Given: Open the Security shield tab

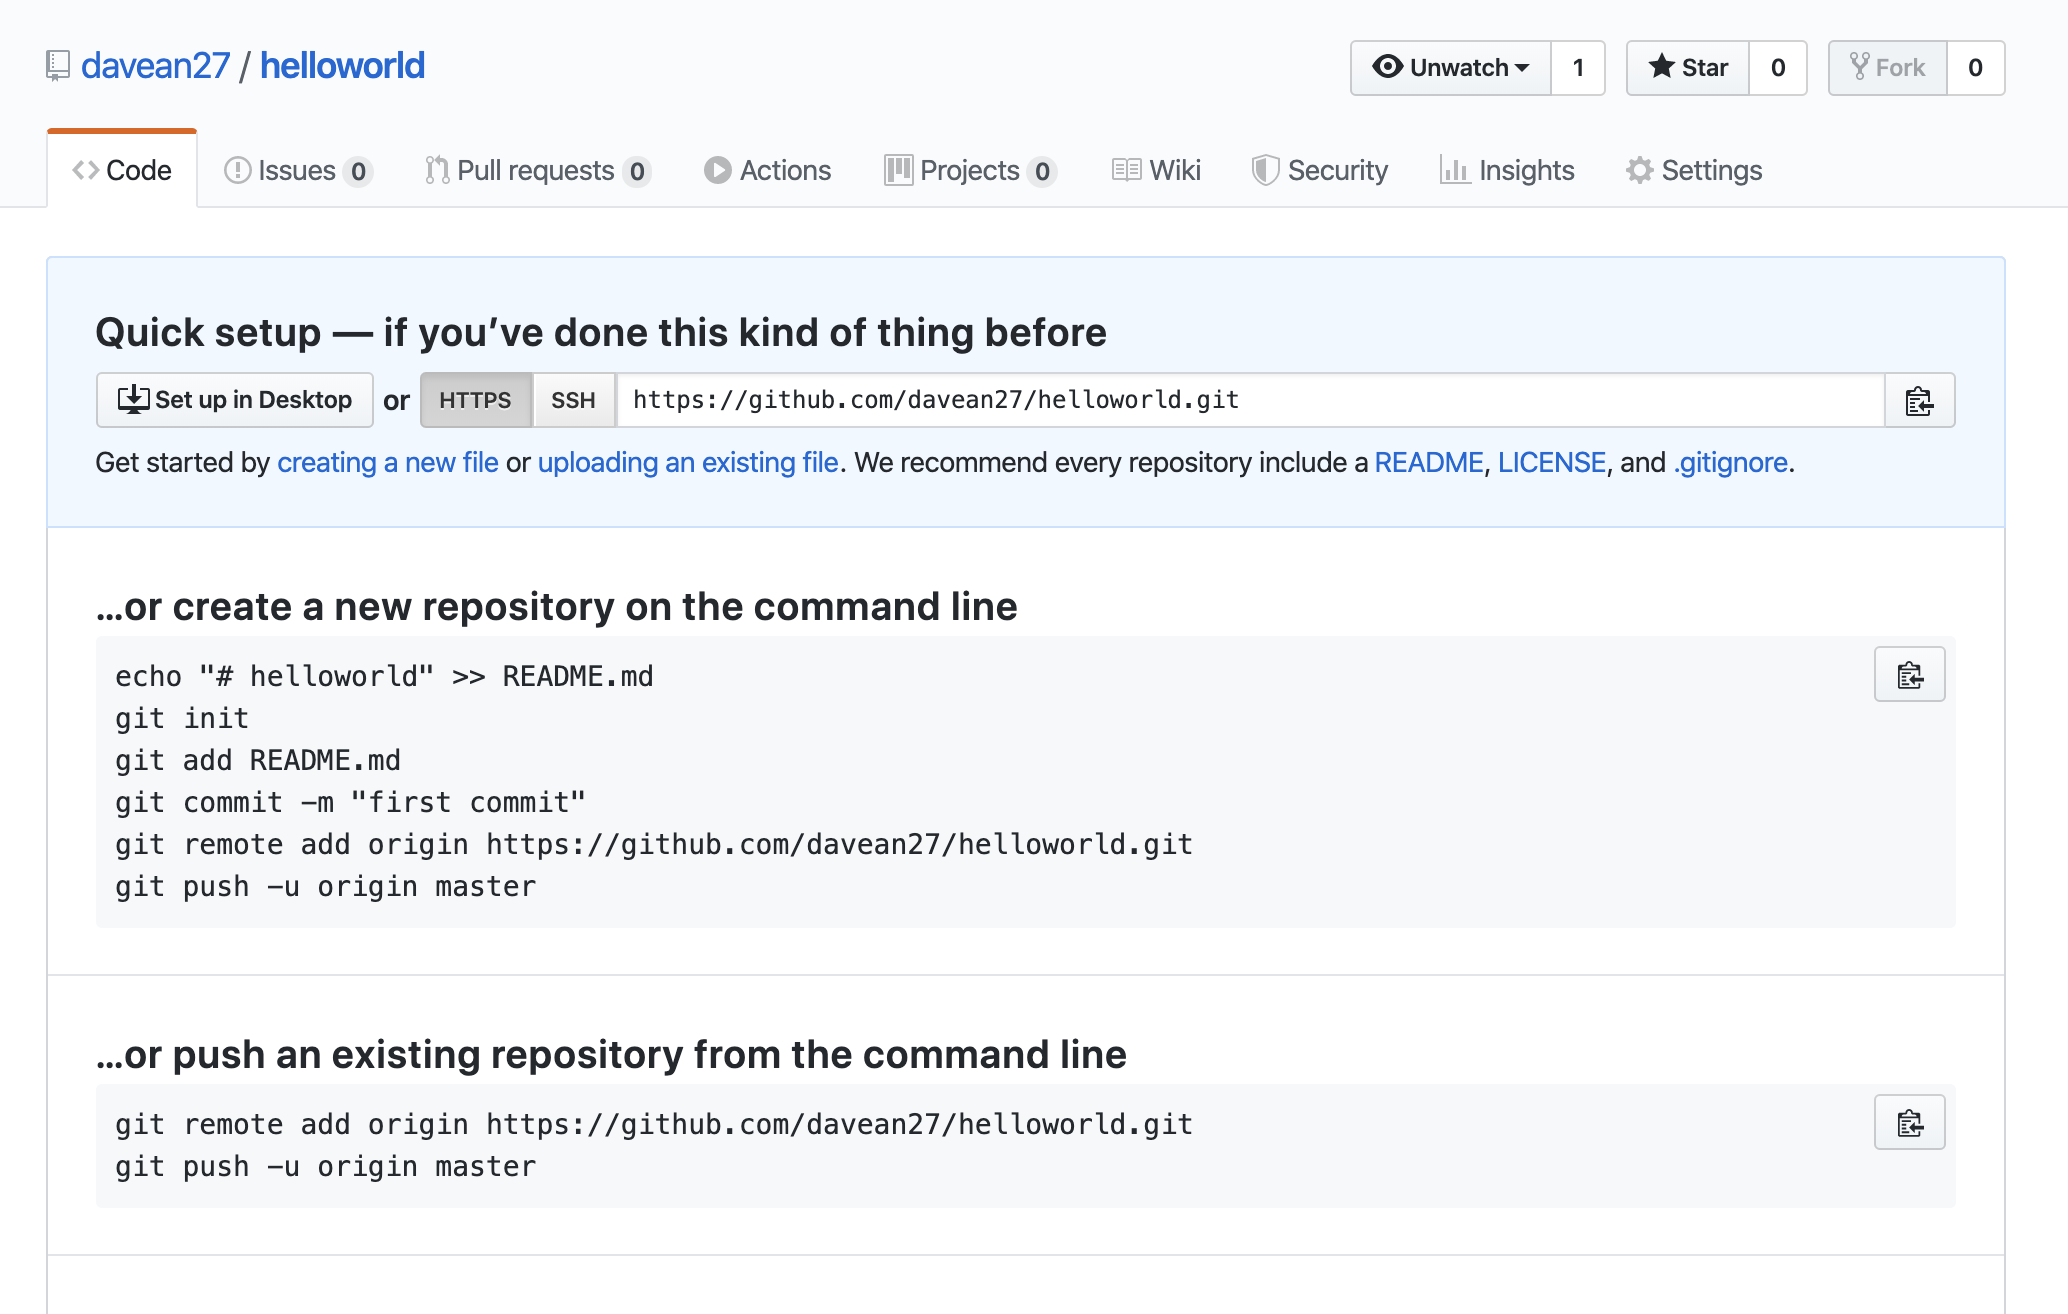Looking at the screenshot, I should coord(1320,171).
